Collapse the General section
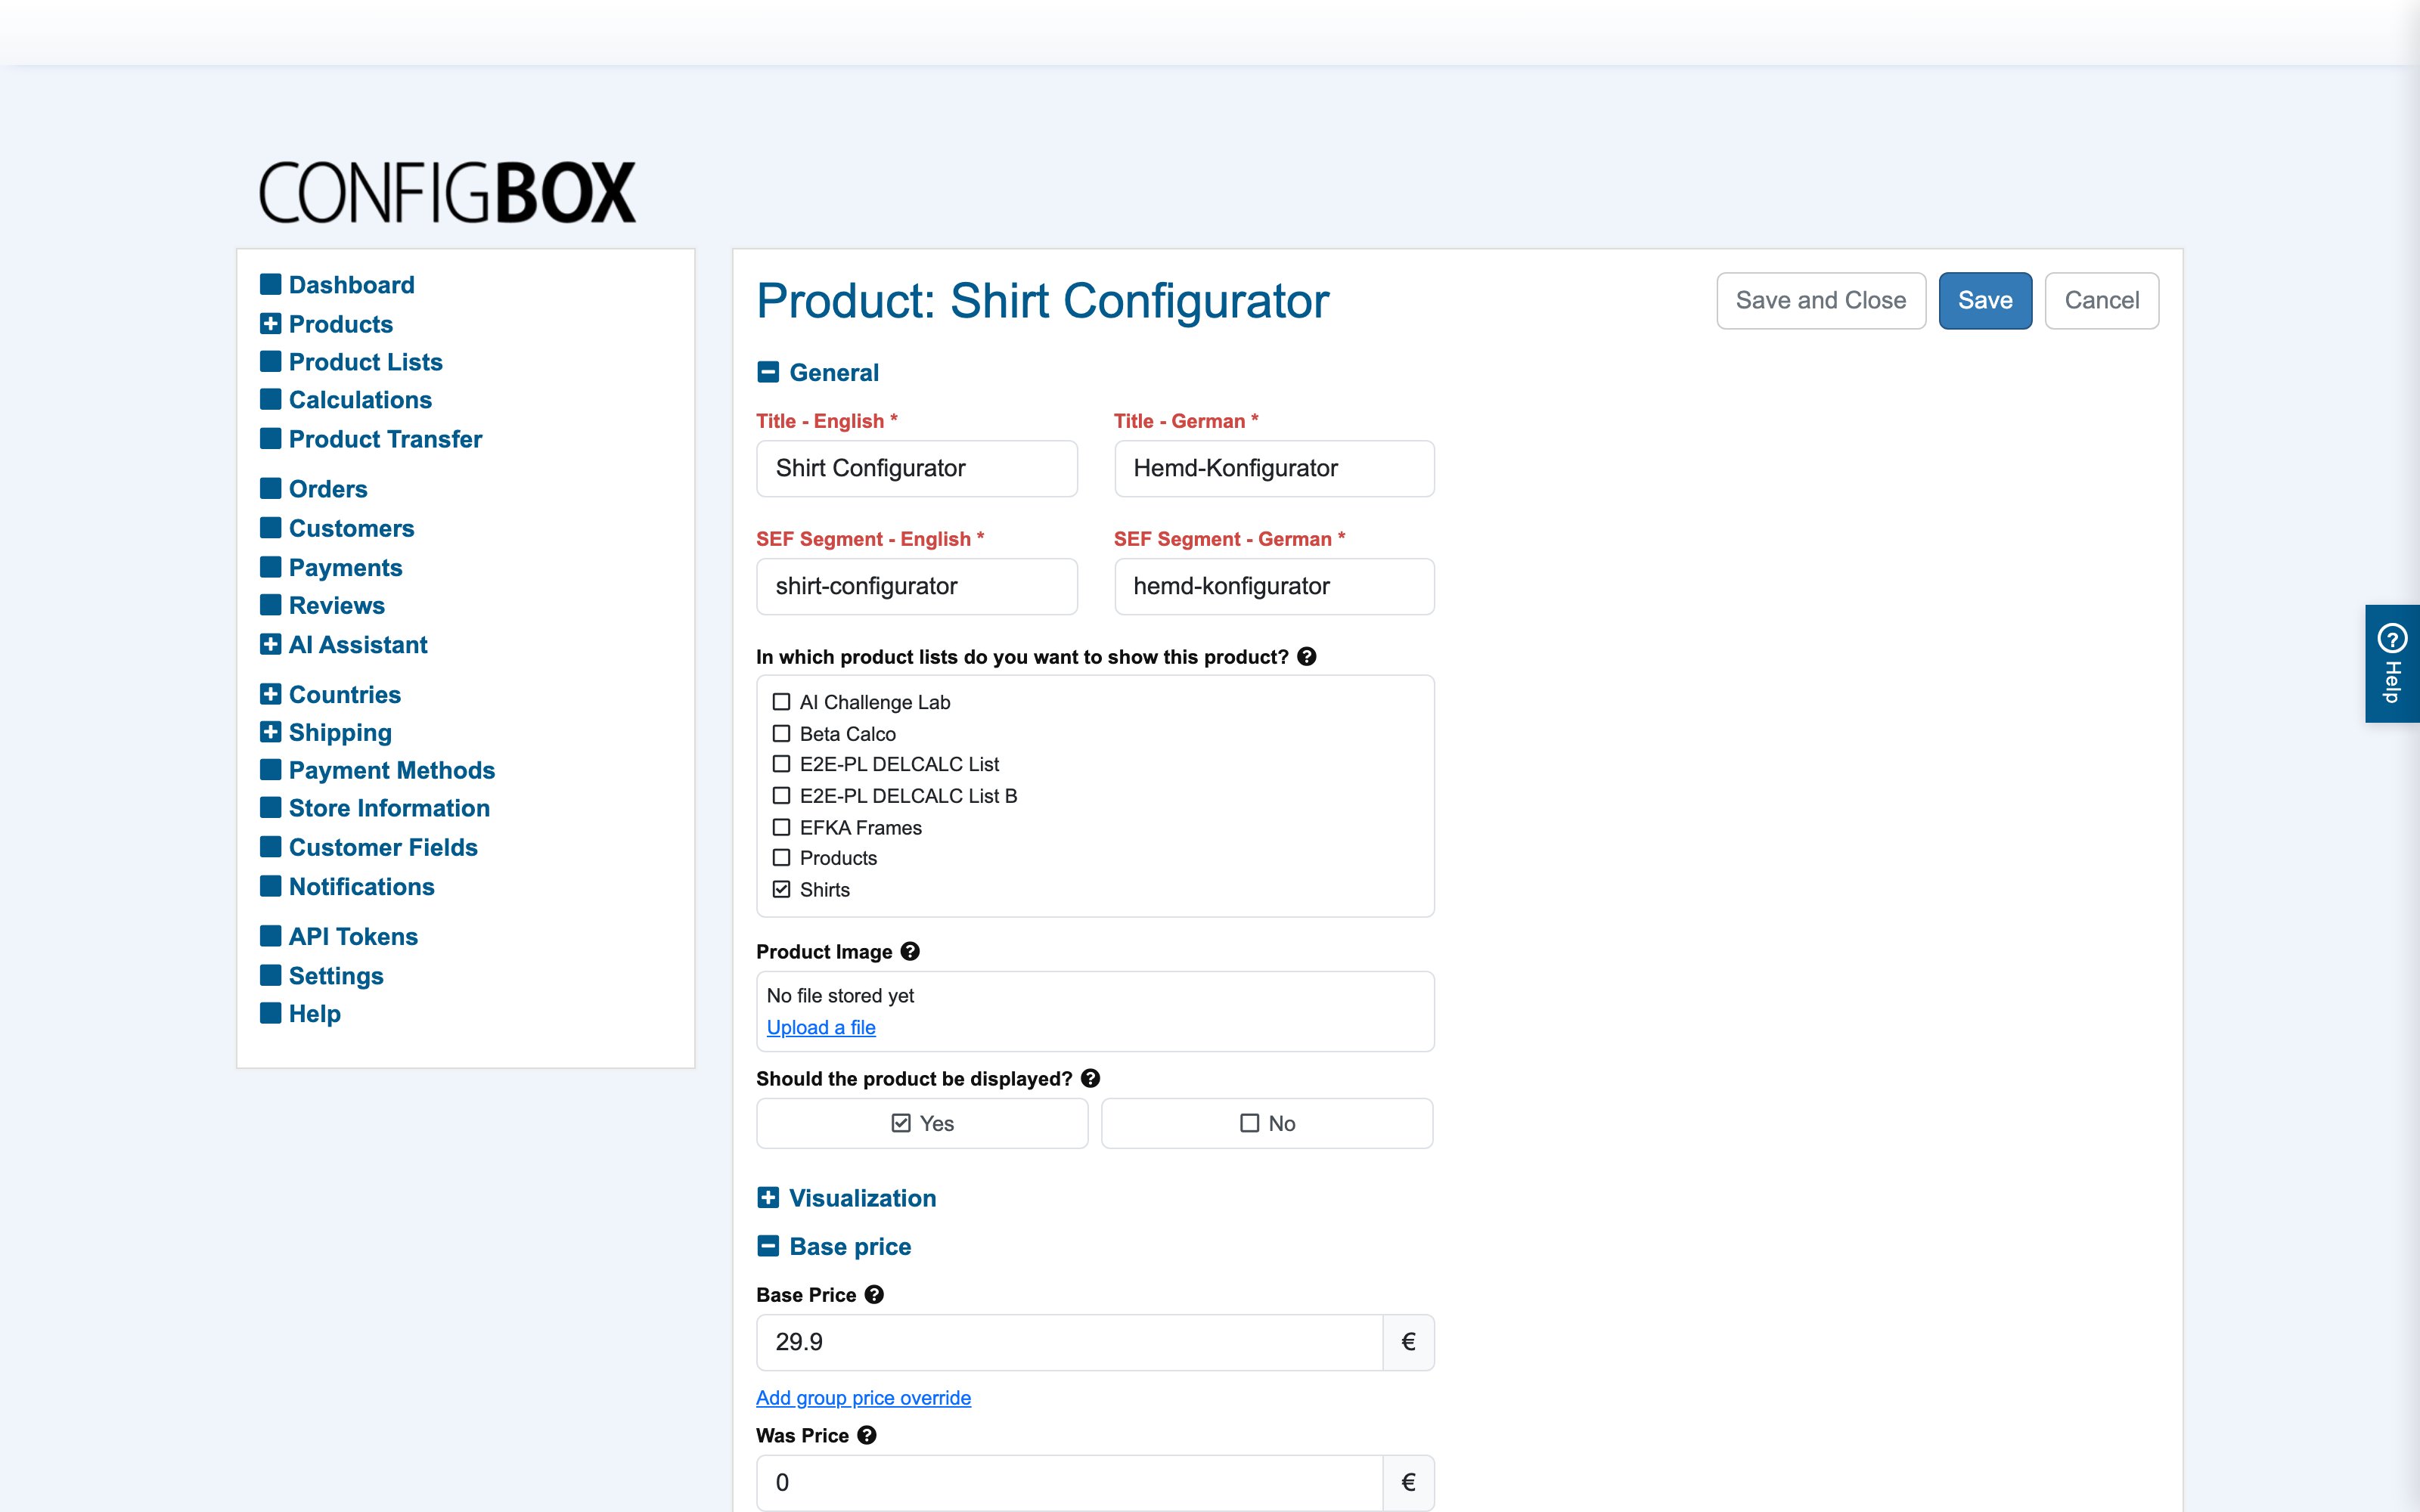This screenshot has width=2420, height=1512. pyautogui.click(x=768, y=372)
